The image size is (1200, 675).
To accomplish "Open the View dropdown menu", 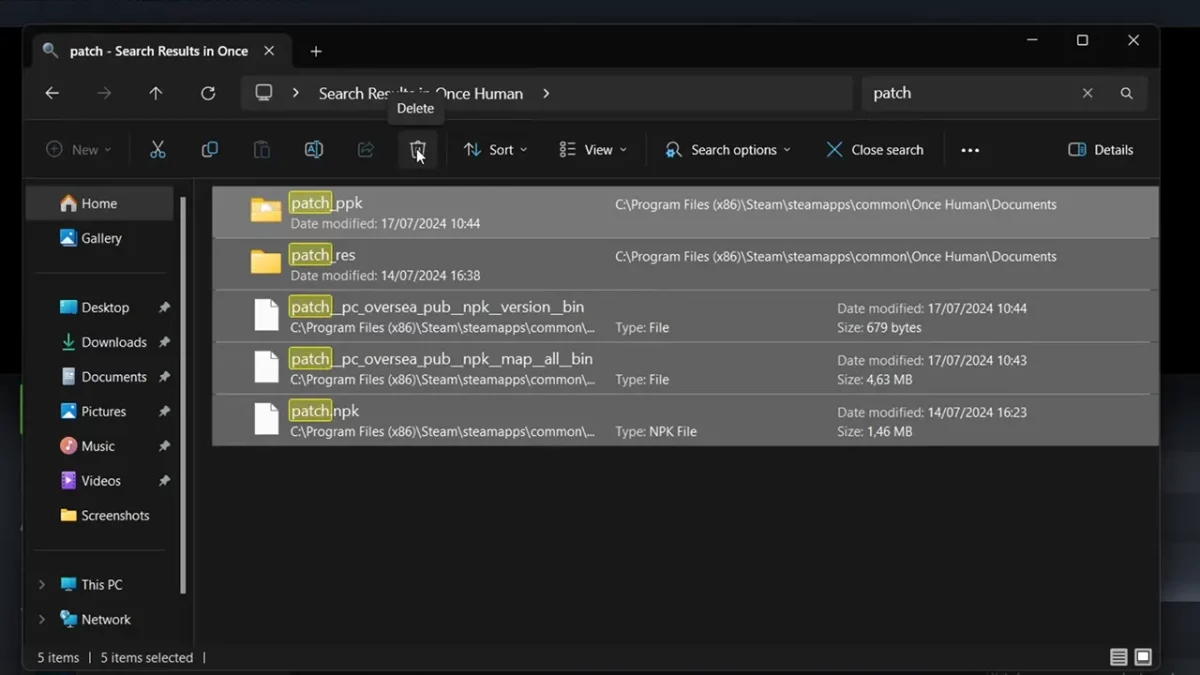I will (x=593, y=150).
